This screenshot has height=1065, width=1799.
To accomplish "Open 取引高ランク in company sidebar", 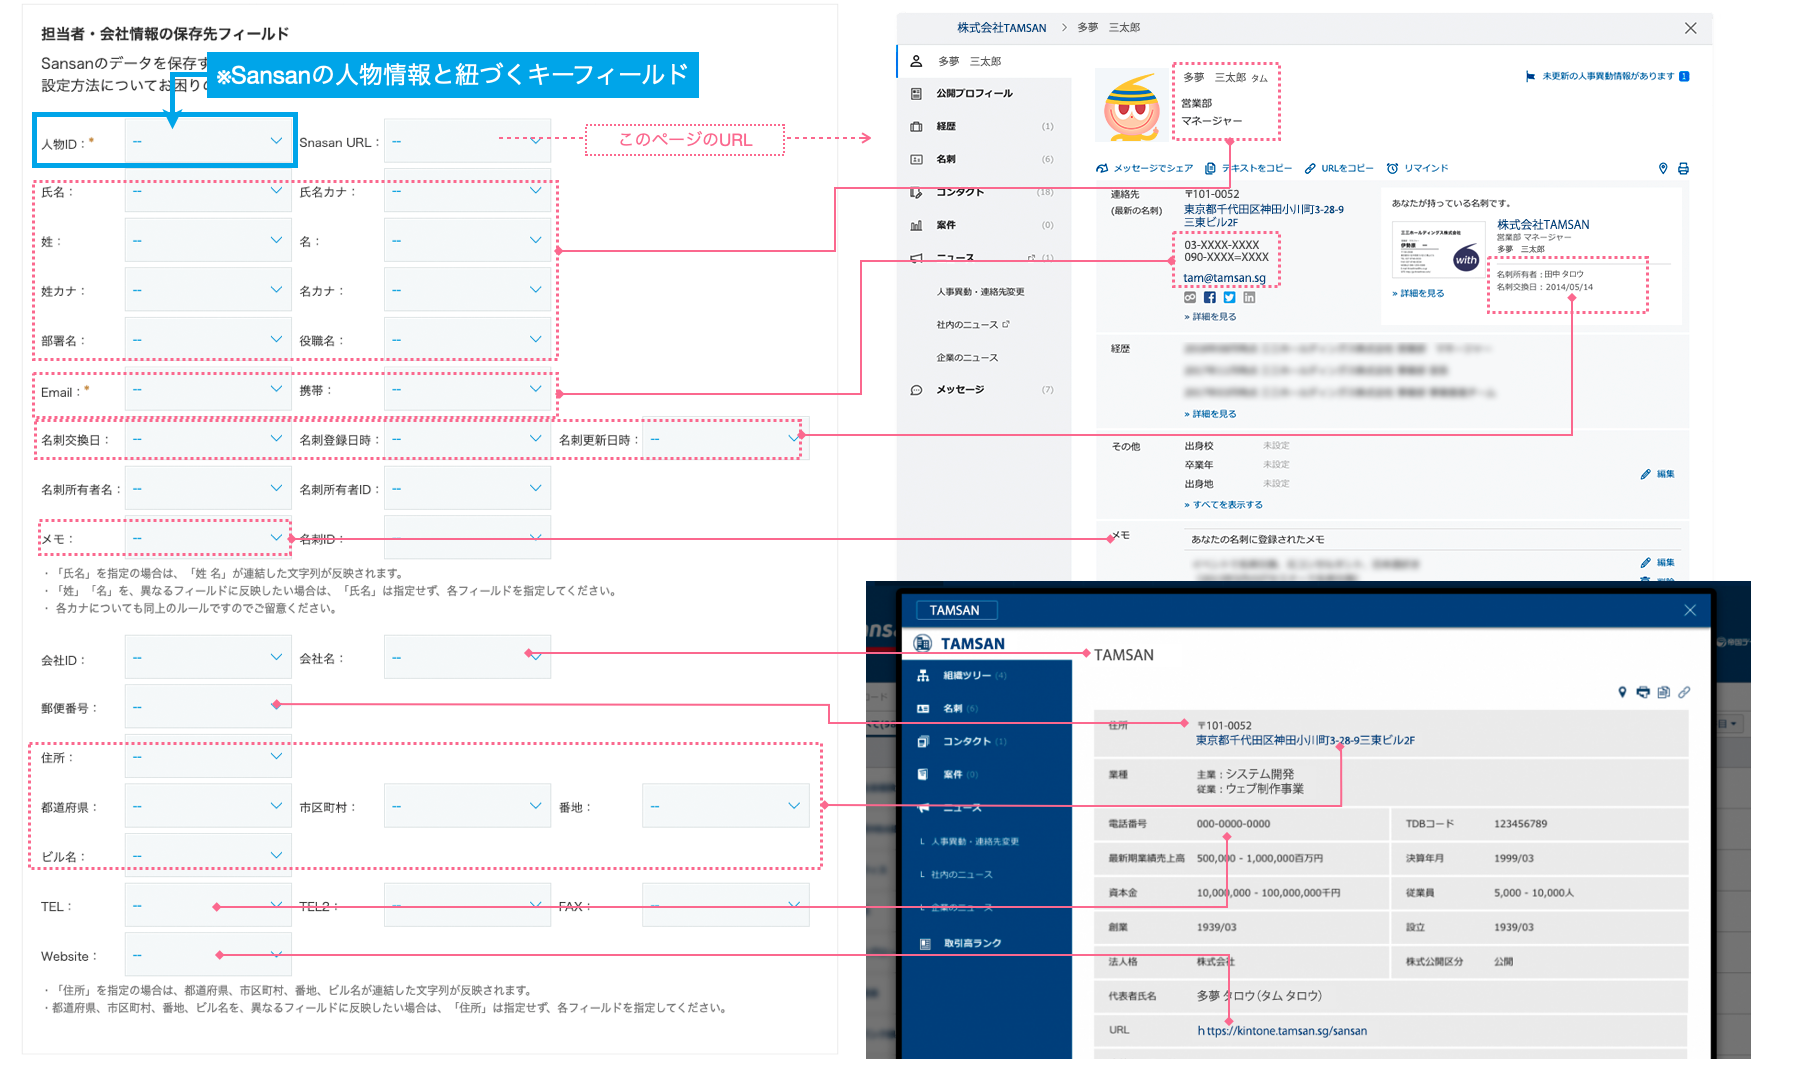I will point(972,943).
